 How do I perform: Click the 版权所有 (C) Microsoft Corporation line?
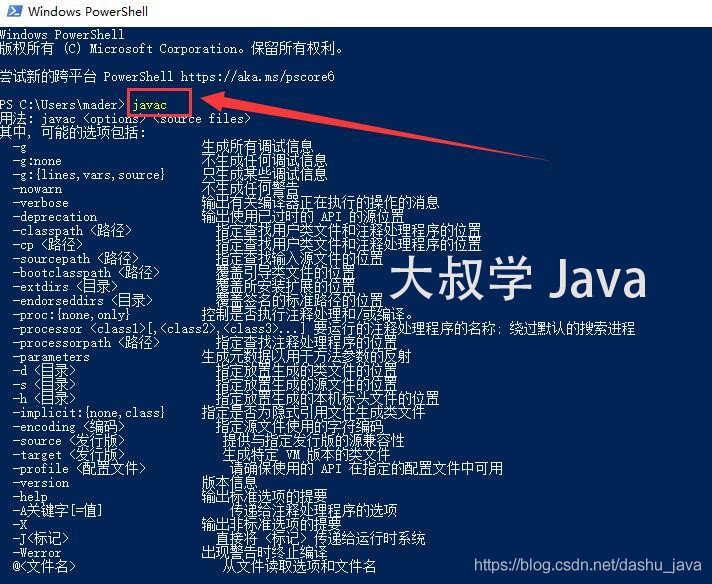[x=172, y=49]
